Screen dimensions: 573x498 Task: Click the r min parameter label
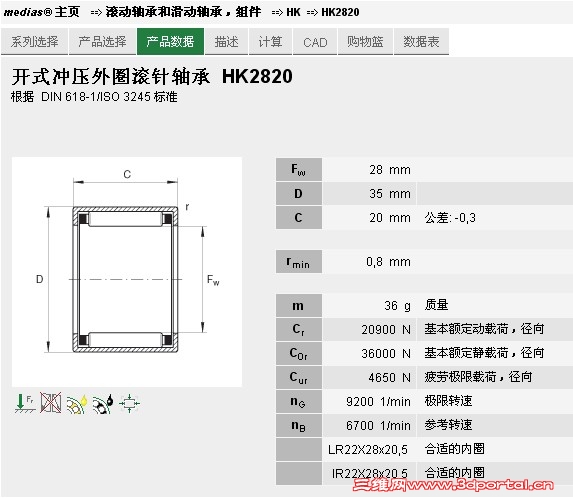pos(299,262)
